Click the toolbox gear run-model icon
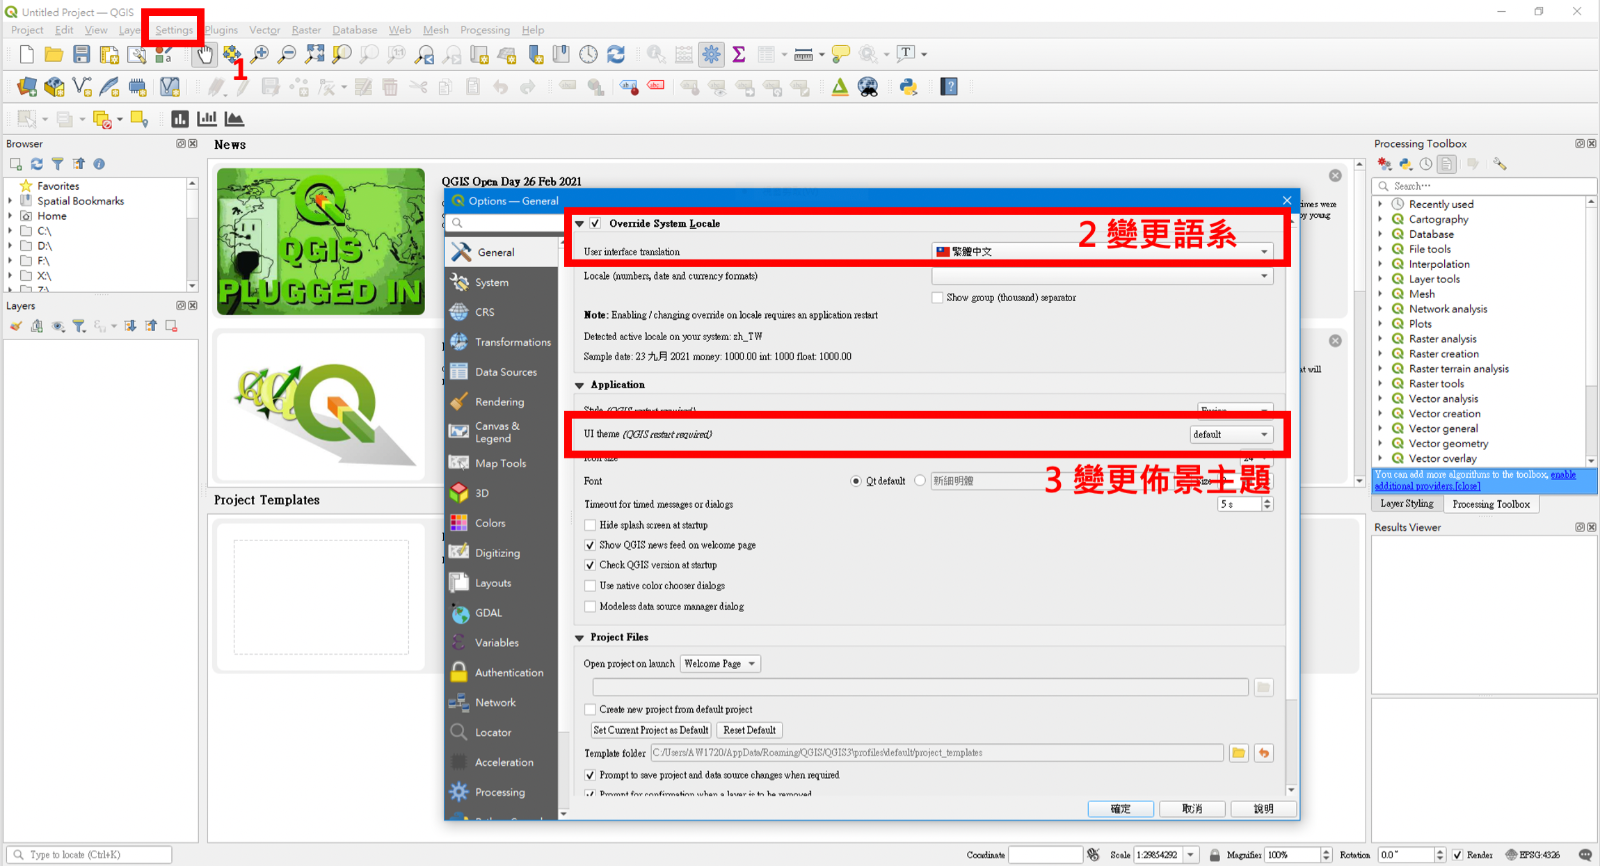 point(1384,164)
